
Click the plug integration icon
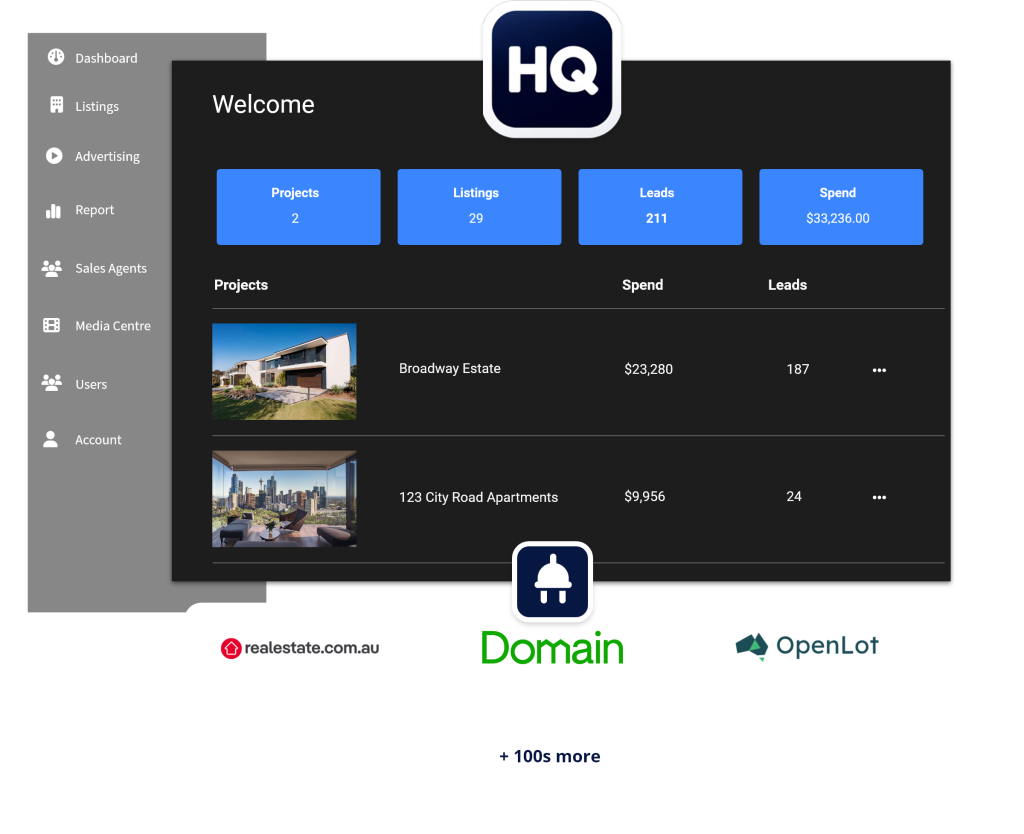click(x=552, y=582)
